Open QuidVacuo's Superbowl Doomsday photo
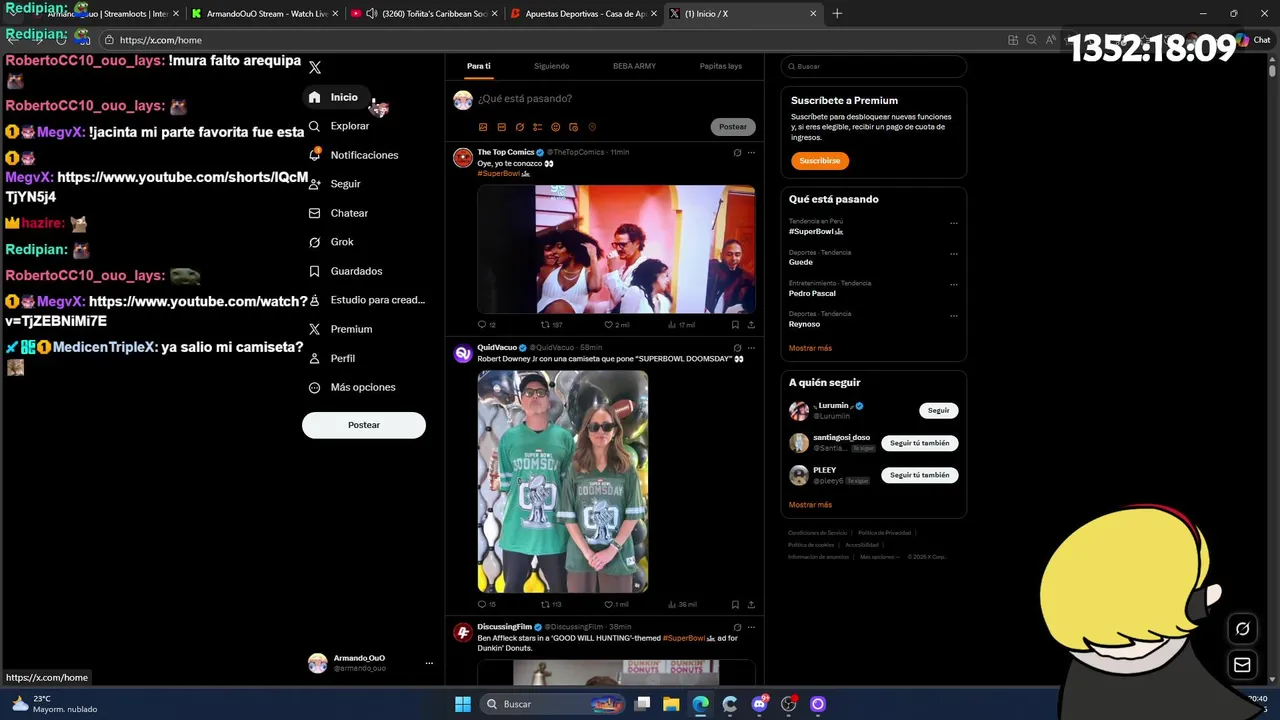The height and width of the screenshot is (720, 1280). (x=563, y=482)
